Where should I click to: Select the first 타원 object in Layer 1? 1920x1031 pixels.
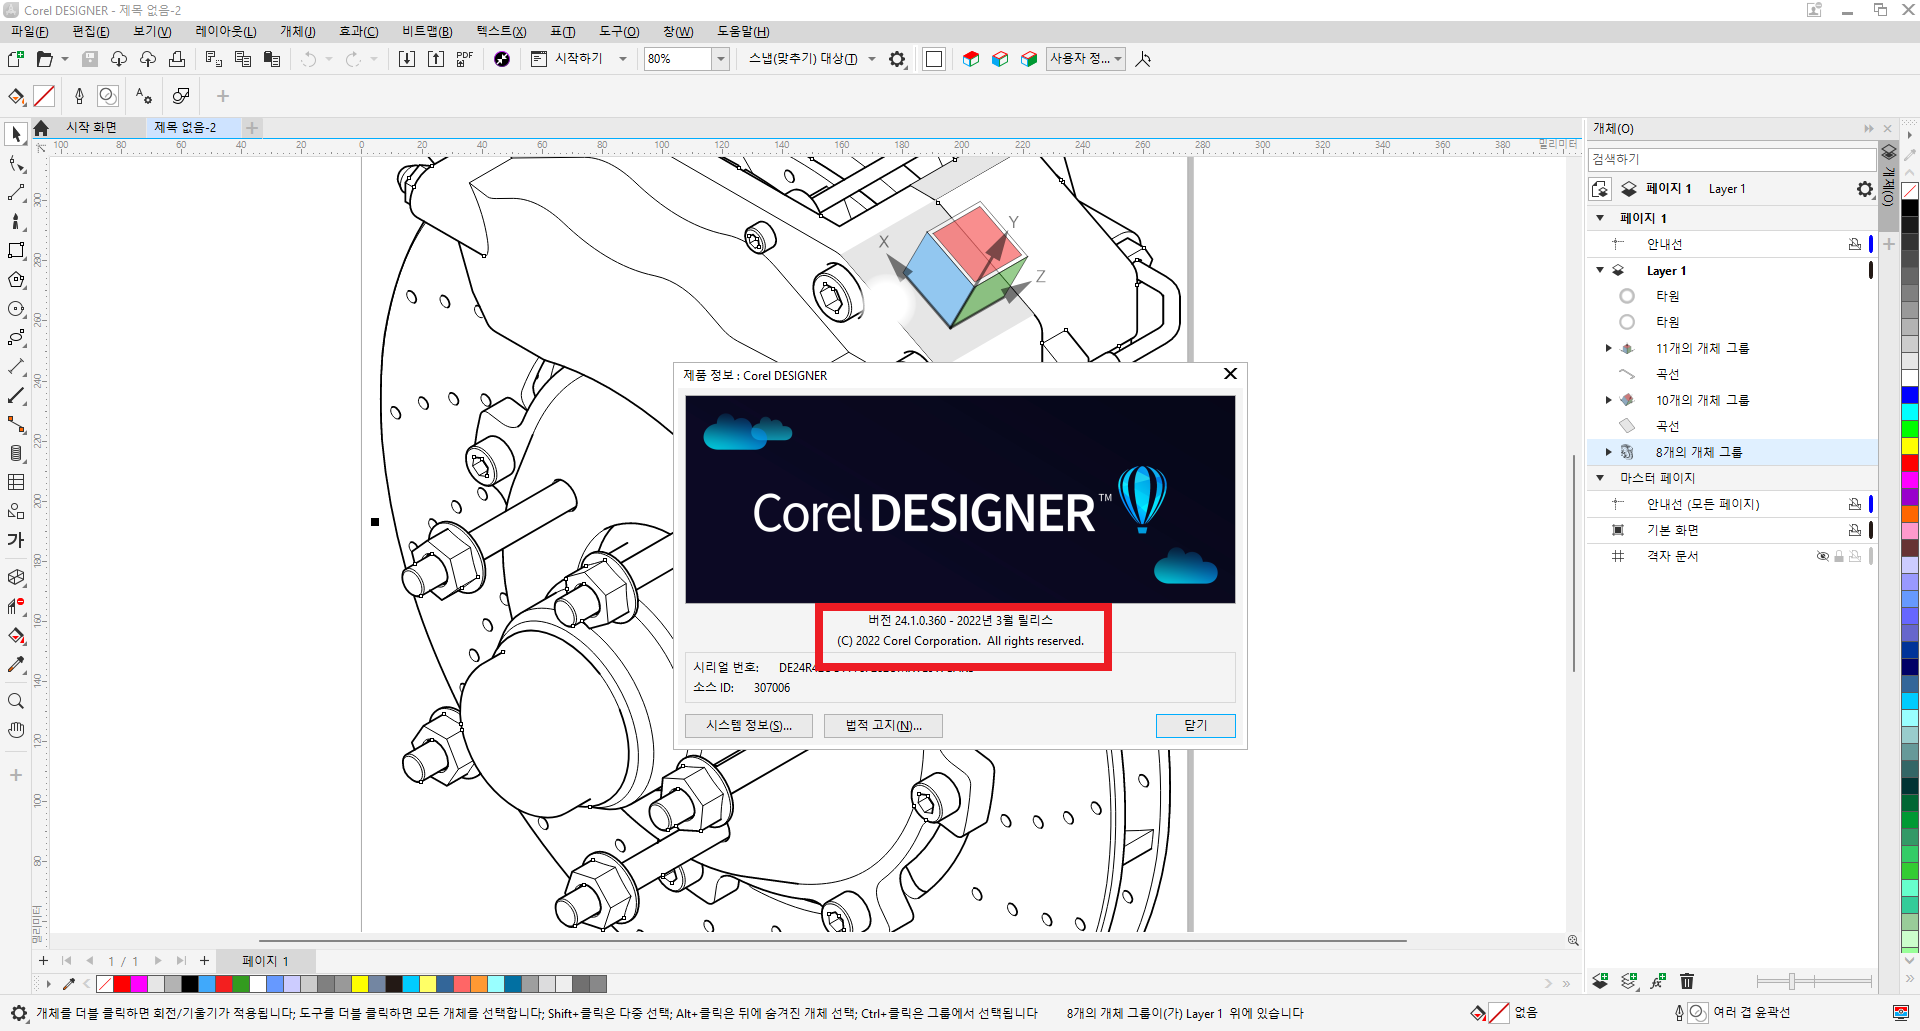1667,296
